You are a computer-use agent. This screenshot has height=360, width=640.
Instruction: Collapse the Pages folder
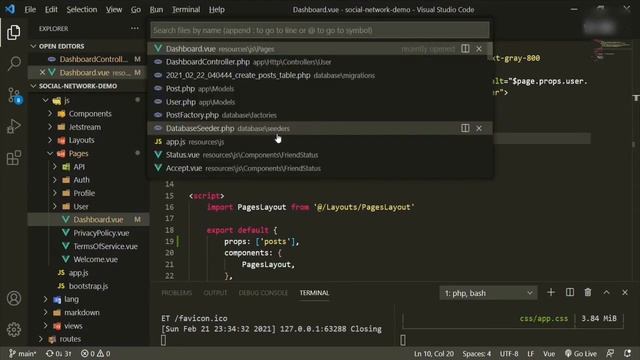(x=50, y=153)
